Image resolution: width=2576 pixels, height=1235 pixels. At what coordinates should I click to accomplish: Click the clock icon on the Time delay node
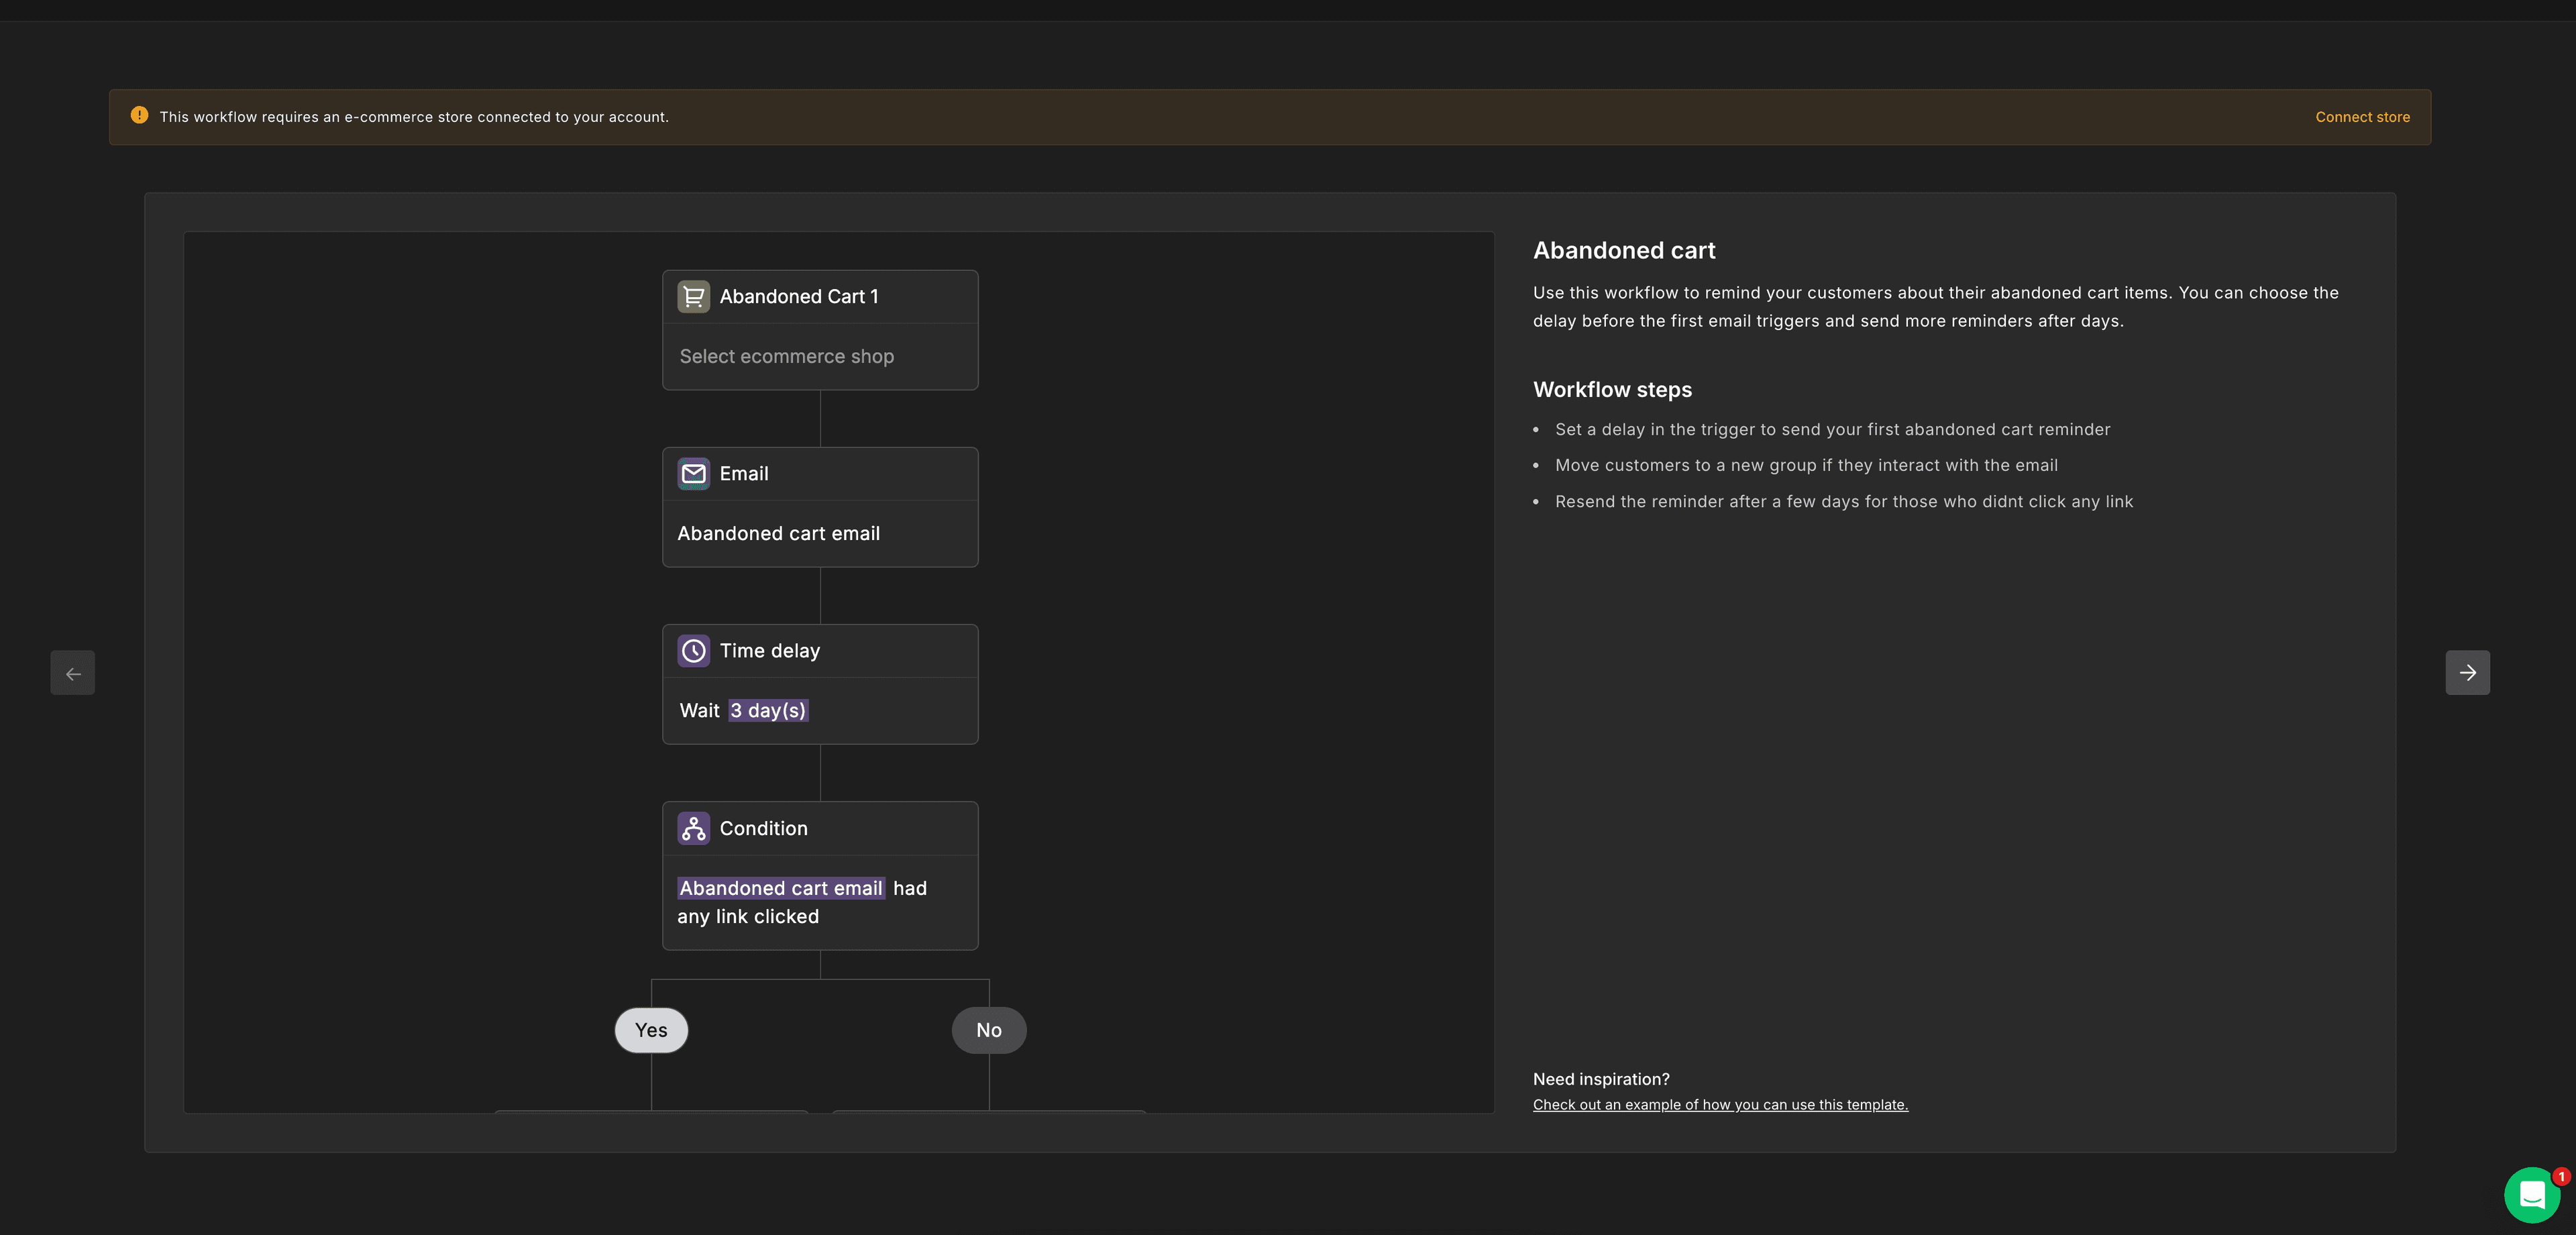(x=693, y=651)
